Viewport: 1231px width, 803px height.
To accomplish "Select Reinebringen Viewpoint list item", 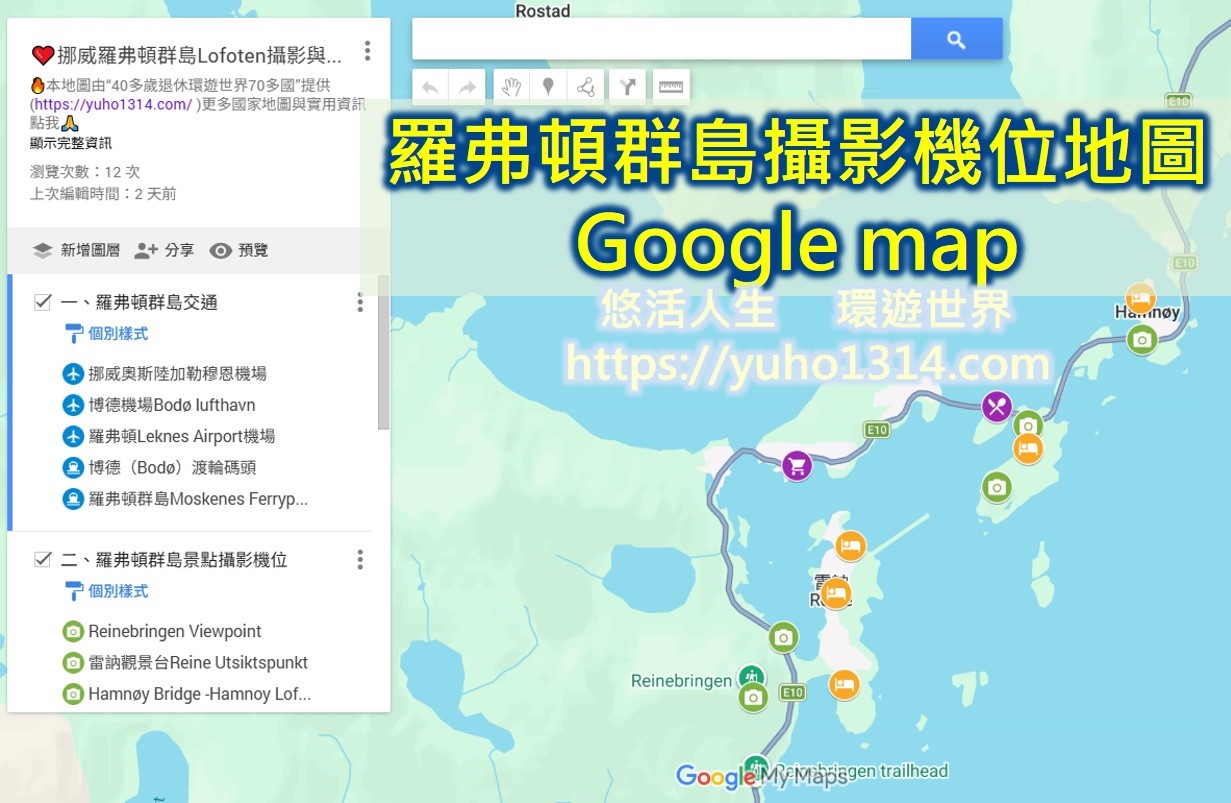I will (x=174, y=631).
